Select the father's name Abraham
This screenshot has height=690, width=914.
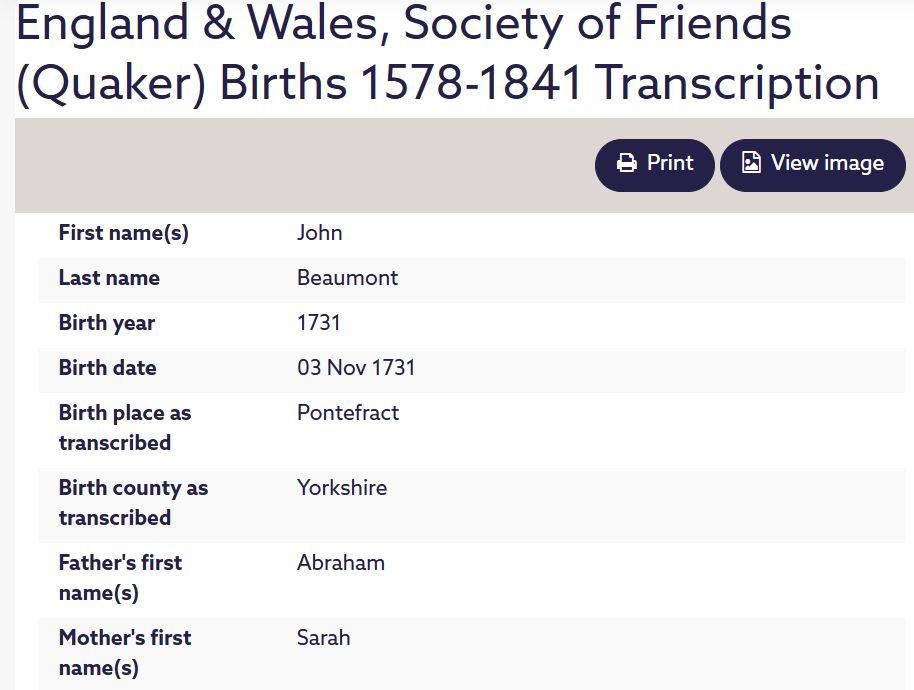[341, 563]
